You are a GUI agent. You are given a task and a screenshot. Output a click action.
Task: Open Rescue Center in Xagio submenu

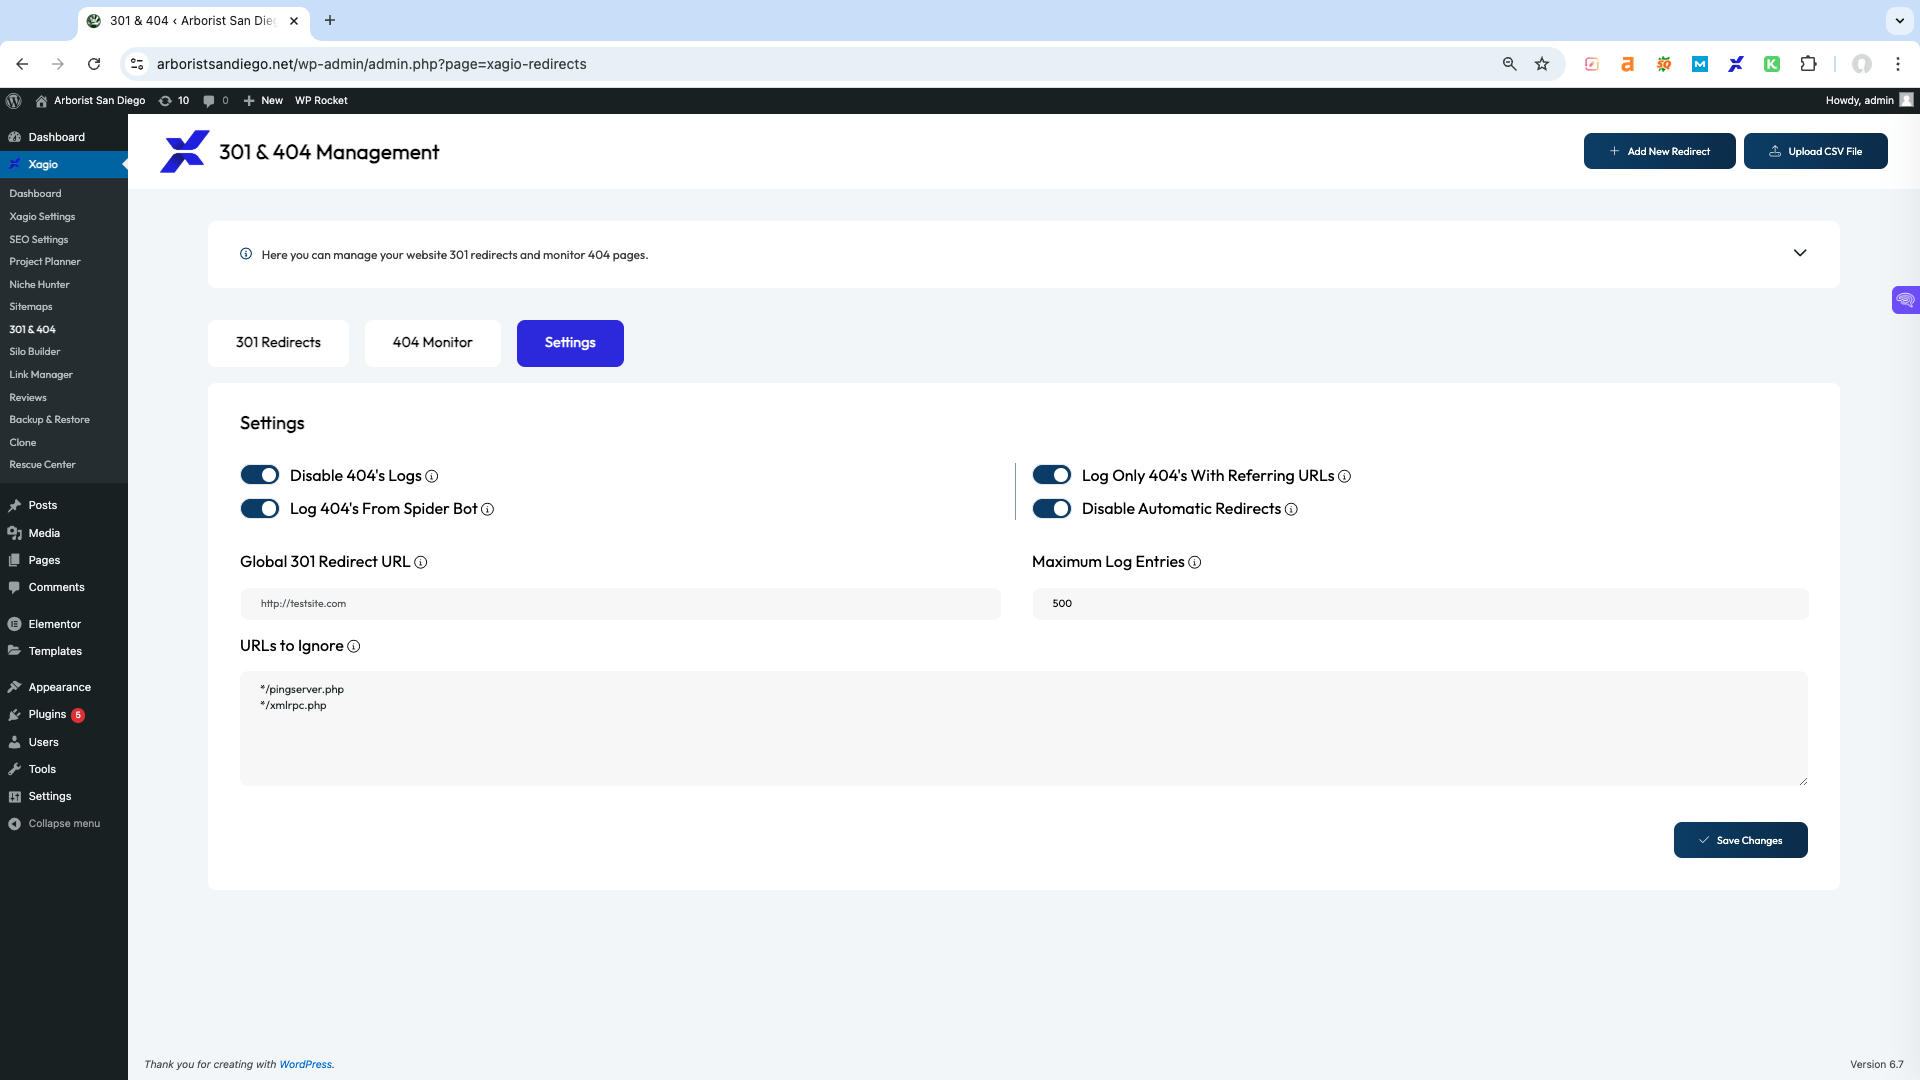42,465
